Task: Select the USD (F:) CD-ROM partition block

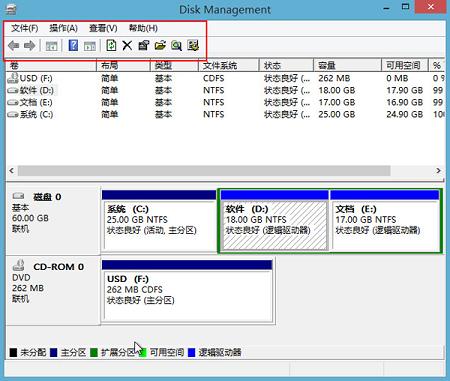Action: (x=187, y=292)
